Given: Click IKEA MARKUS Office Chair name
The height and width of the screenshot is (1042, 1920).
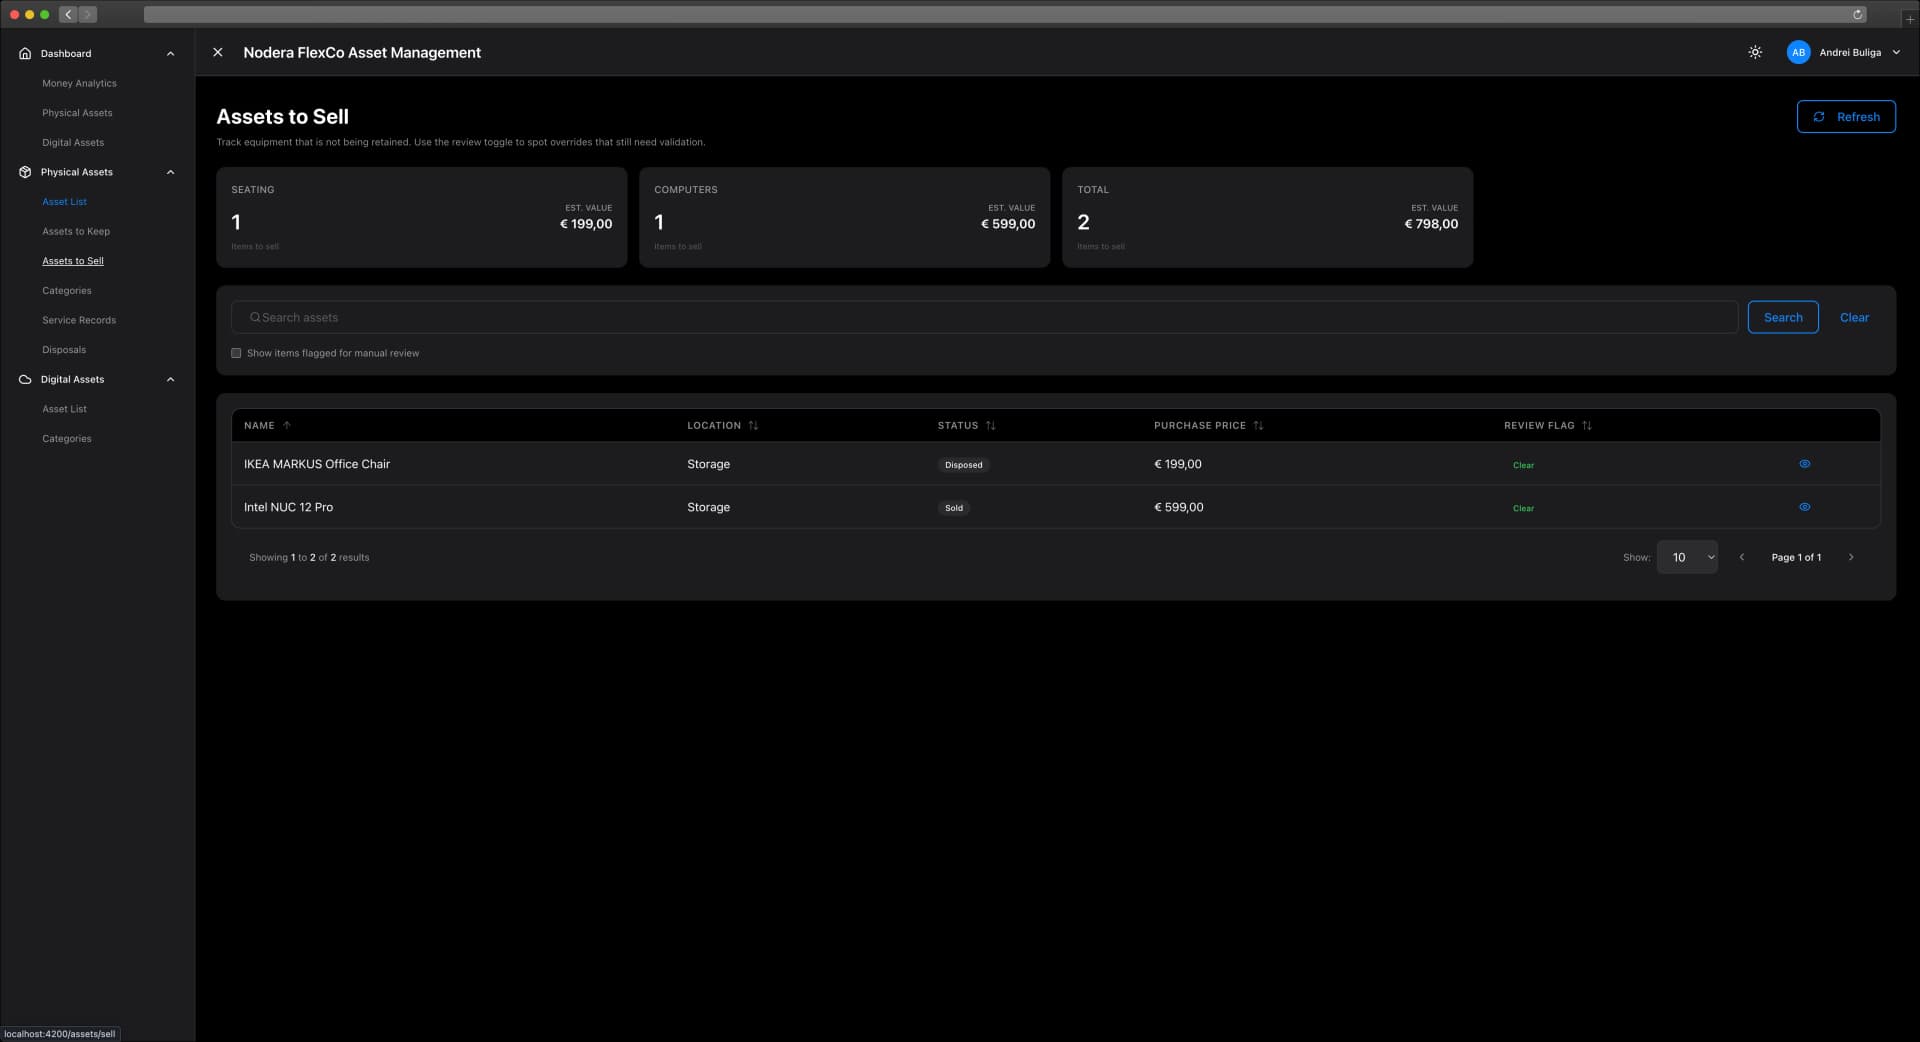Looking at the screenshot, I should [x=317, y=464].
